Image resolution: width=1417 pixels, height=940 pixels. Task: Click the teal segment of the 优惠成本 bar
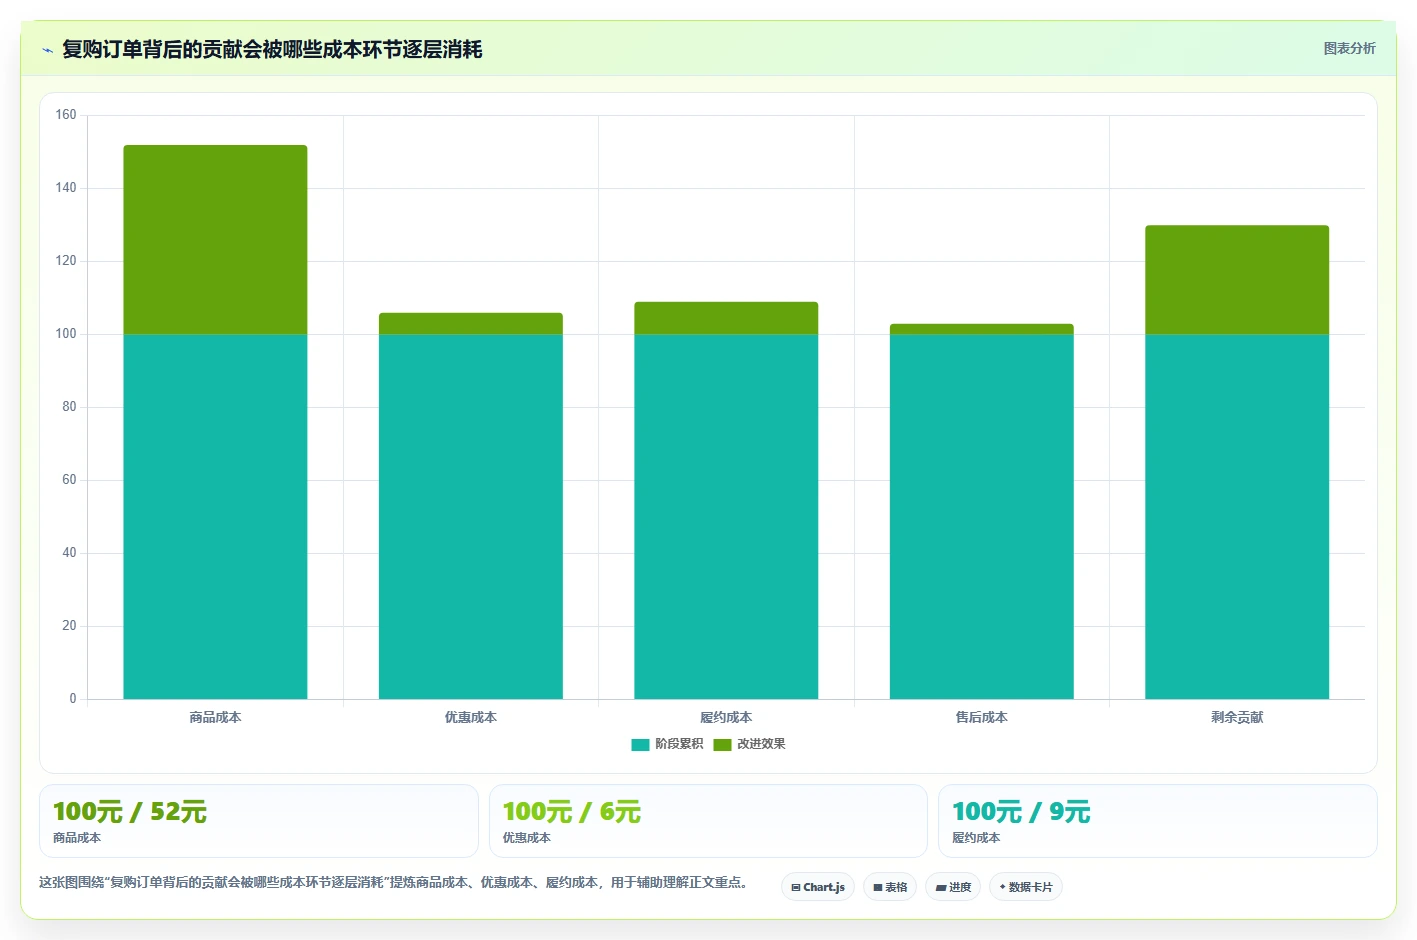[x=471, y=516]
